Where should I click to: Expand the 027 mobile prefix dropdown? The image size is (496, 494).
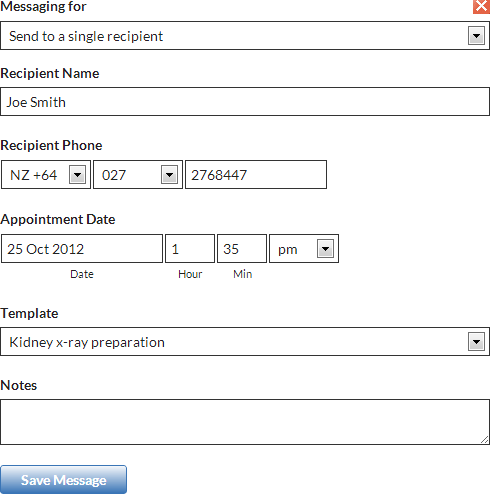[x=138, y=175]
